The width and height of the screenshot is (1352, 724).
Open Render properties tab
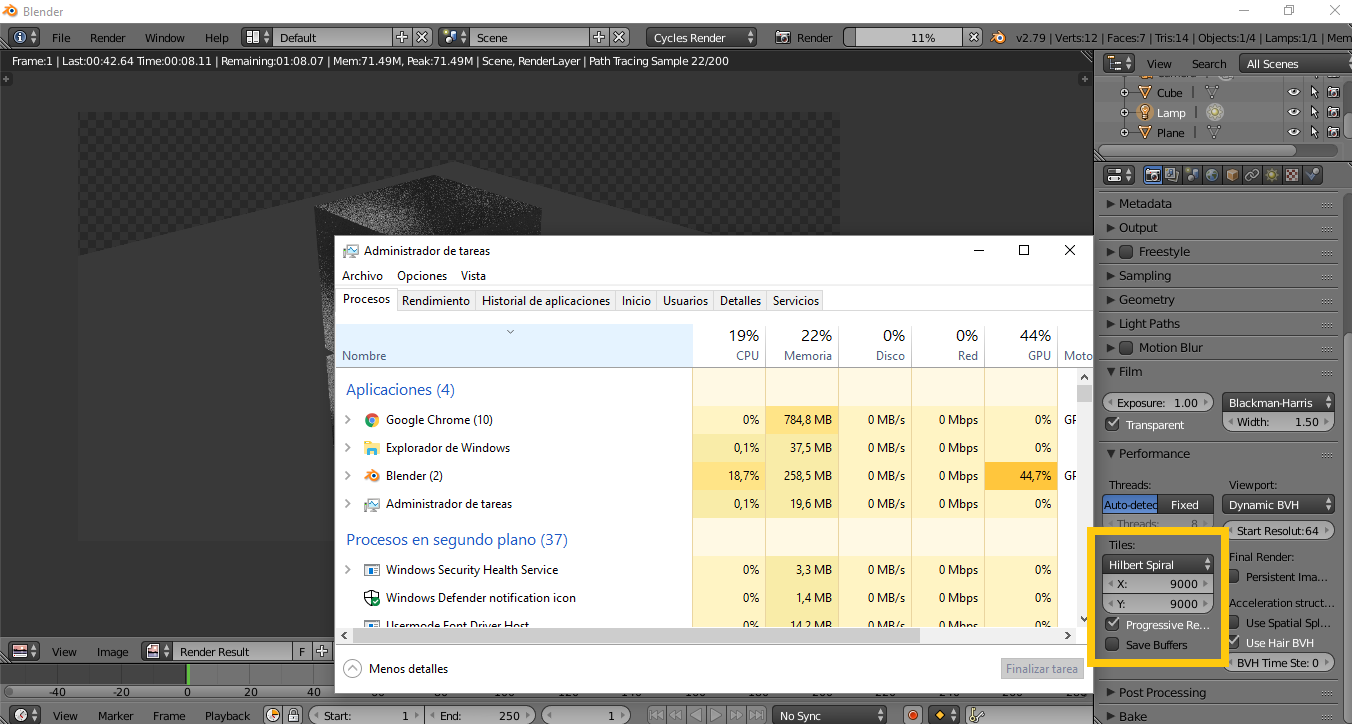(1153, 175)
